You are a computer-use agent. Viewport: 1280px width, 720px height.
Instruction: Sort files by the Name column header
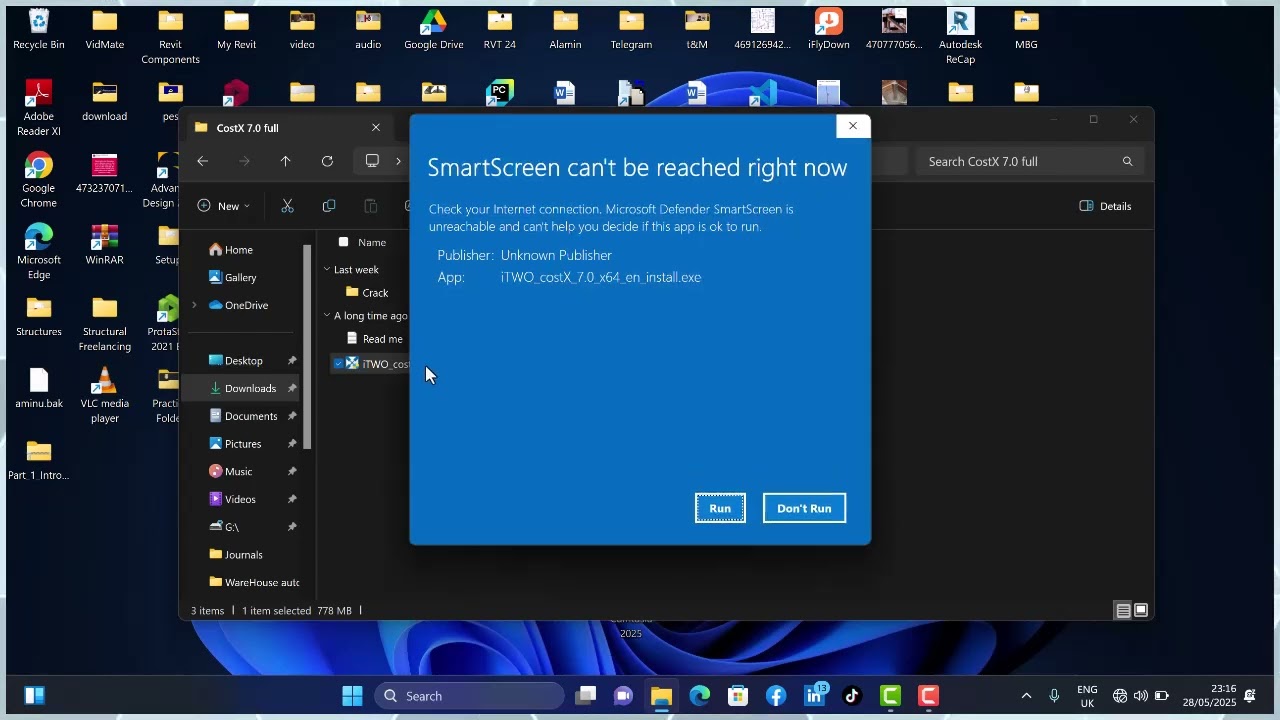coord(372,242)
